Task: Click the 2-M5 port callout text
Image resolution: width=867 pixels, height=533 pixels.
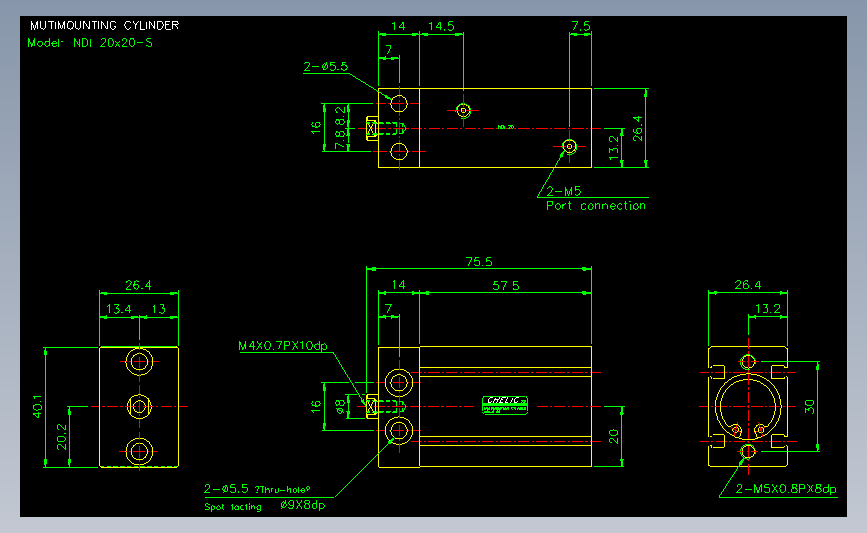Action: pyautogui.click(x=563, y=191)
